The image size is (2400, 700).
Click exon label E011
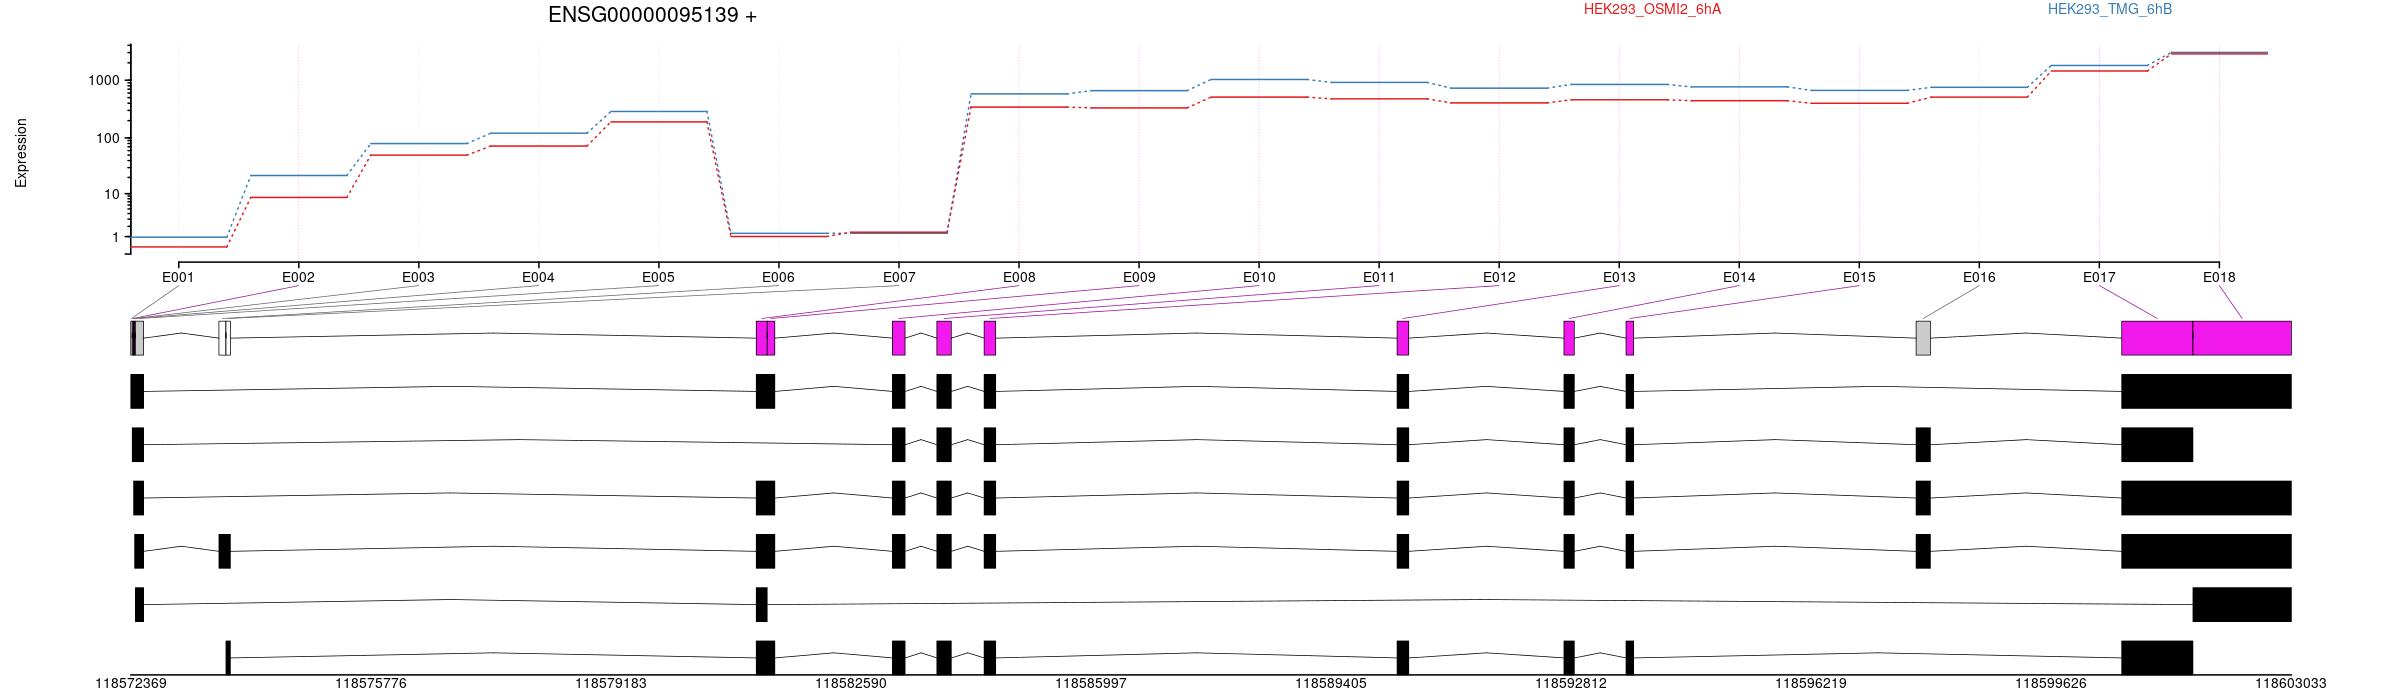click(1379, 277)
